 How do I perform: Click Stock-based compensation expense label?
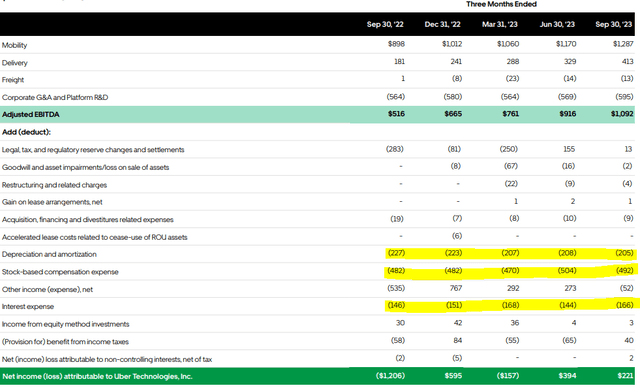coord(60,272)
